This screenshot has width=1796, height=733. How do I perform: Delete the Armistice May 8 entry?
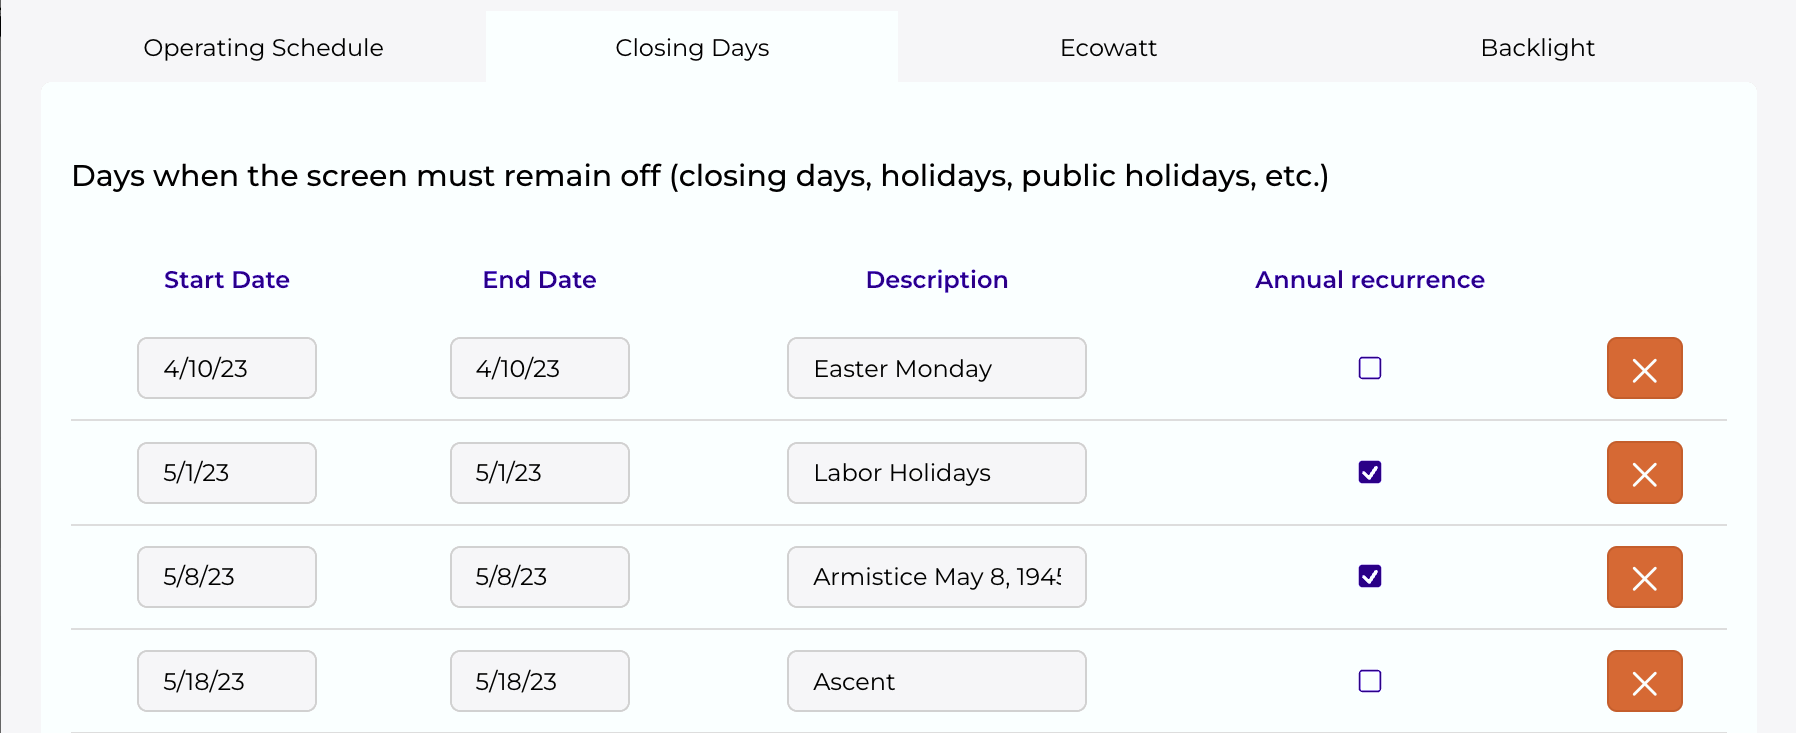point(1644,577)
